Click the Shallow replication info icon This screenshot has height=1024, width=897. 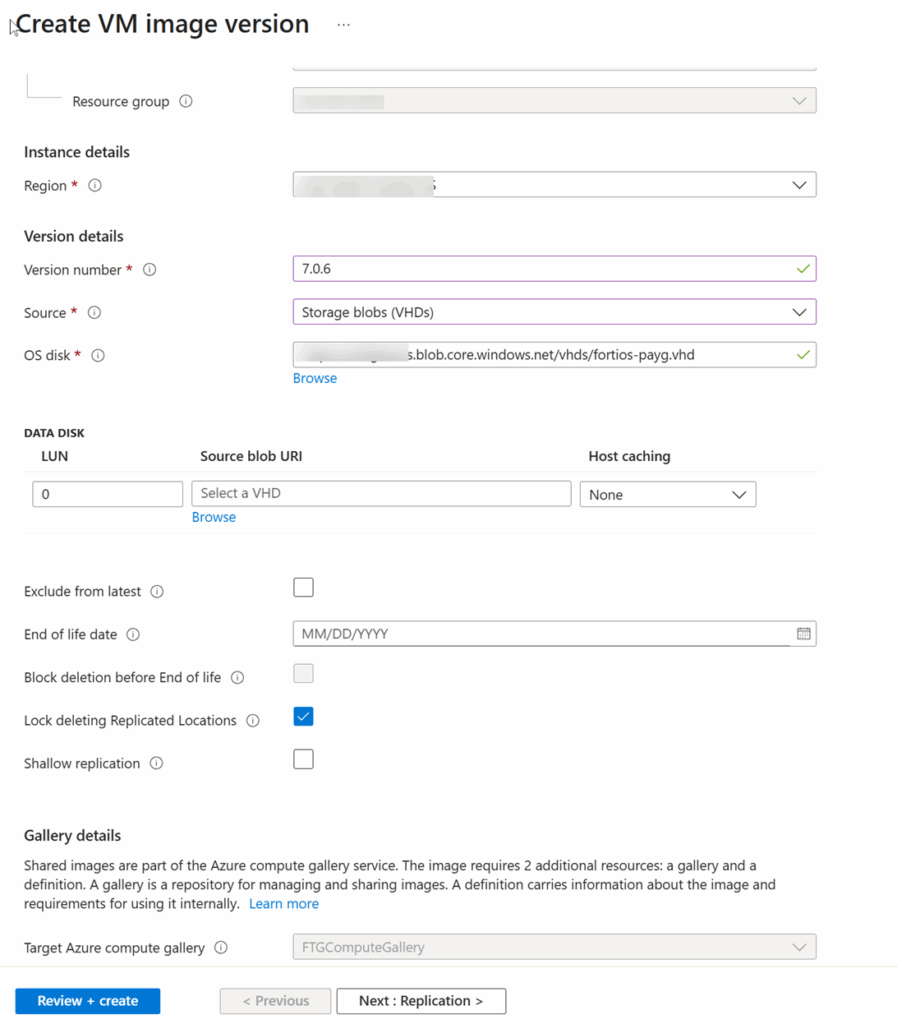tap(157, 764)
